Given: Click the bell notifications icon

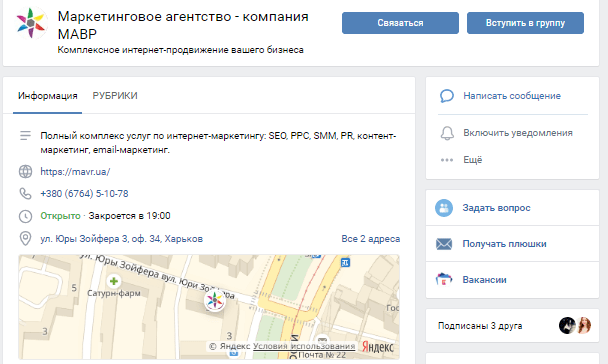Looking at the screenshot, I should coord(447,133).
